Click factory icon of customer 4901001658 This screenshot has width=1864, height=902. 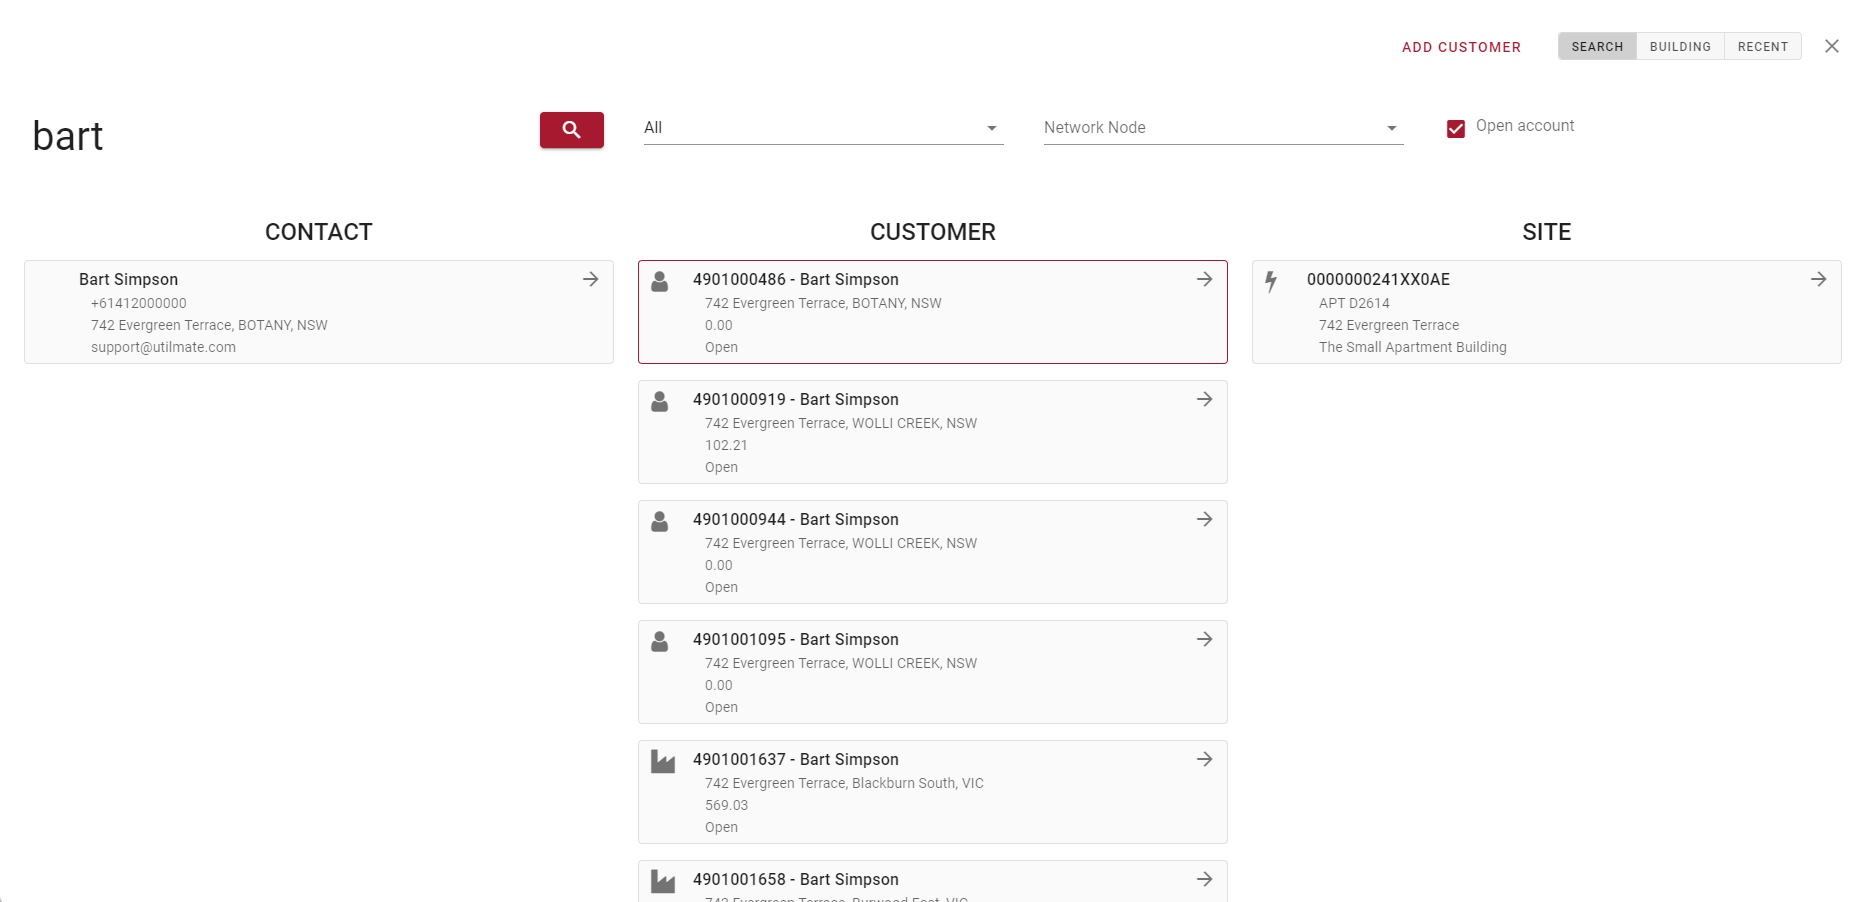pos(663,881)
